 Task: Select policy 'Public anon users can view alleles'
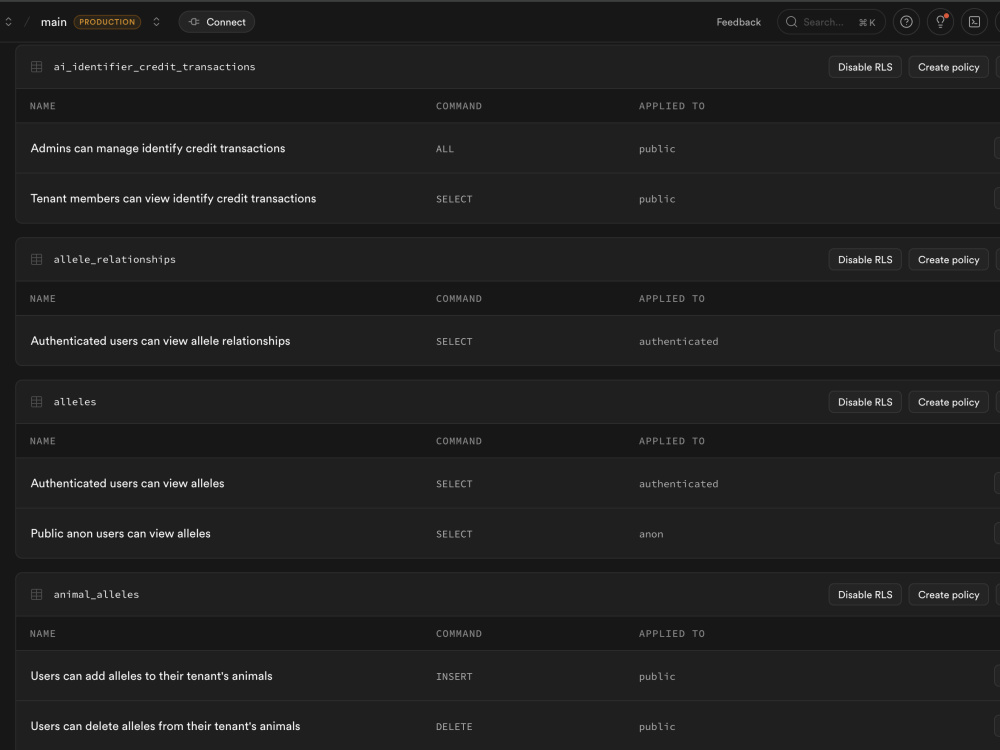(121, 533)
